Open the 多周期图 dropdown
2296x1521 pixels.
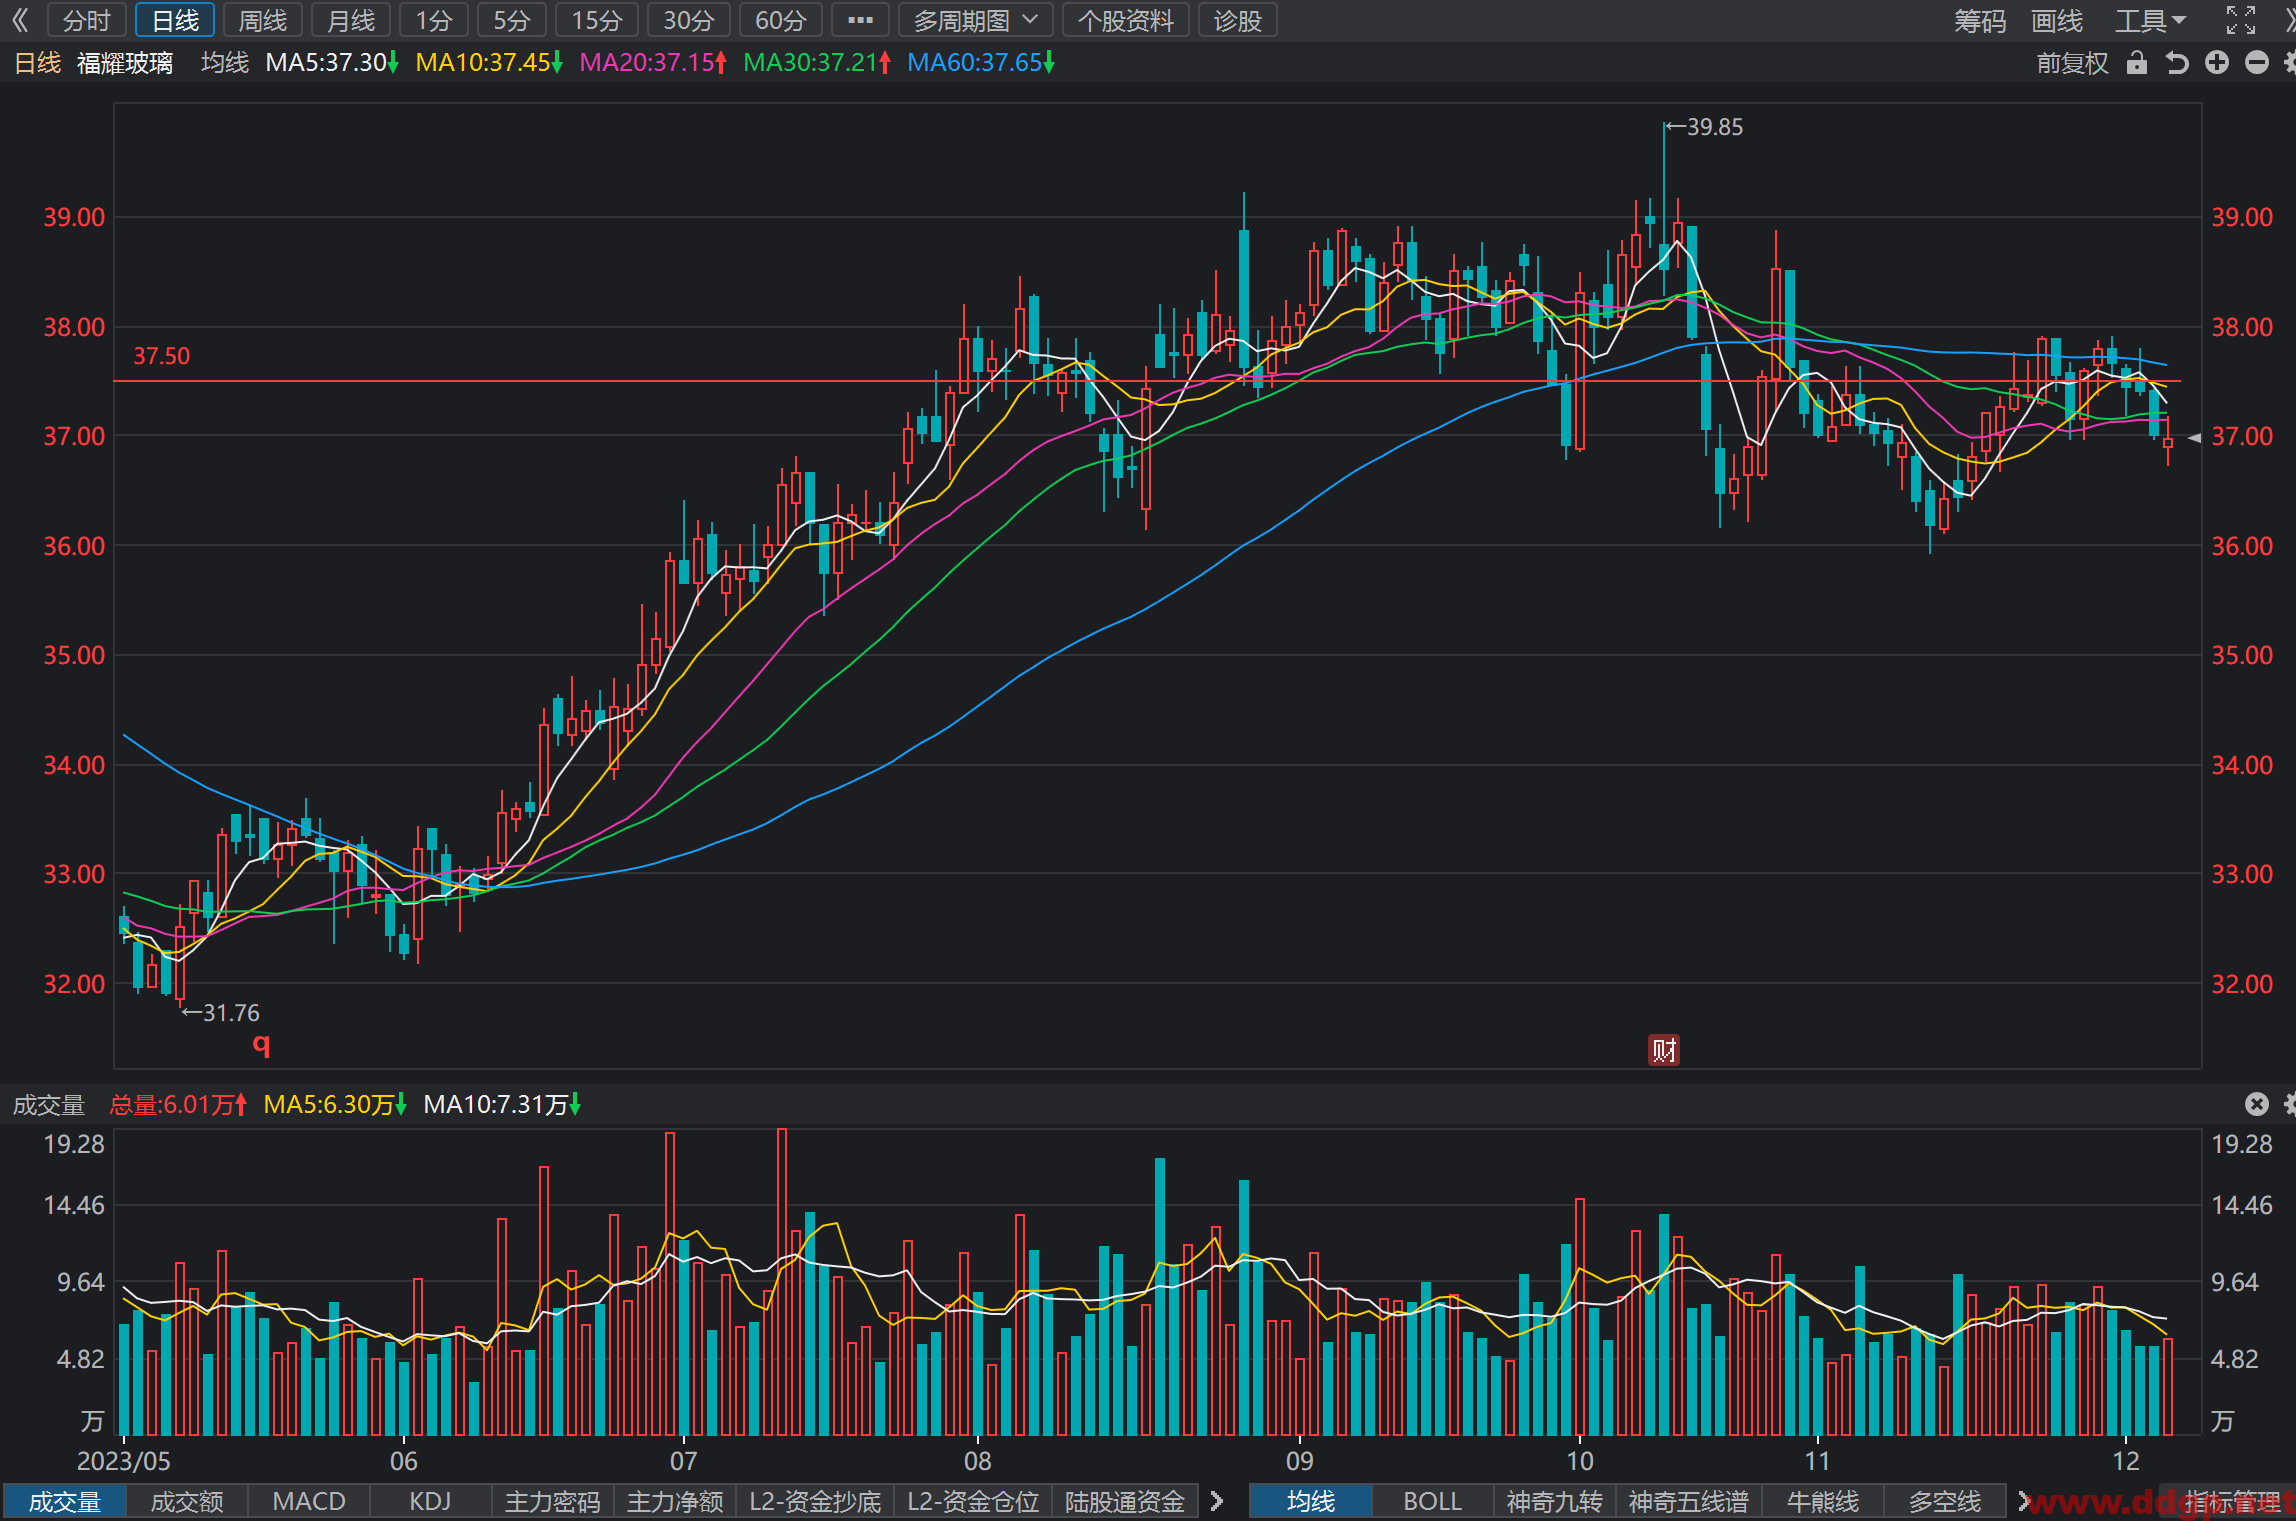click(975, 20)
